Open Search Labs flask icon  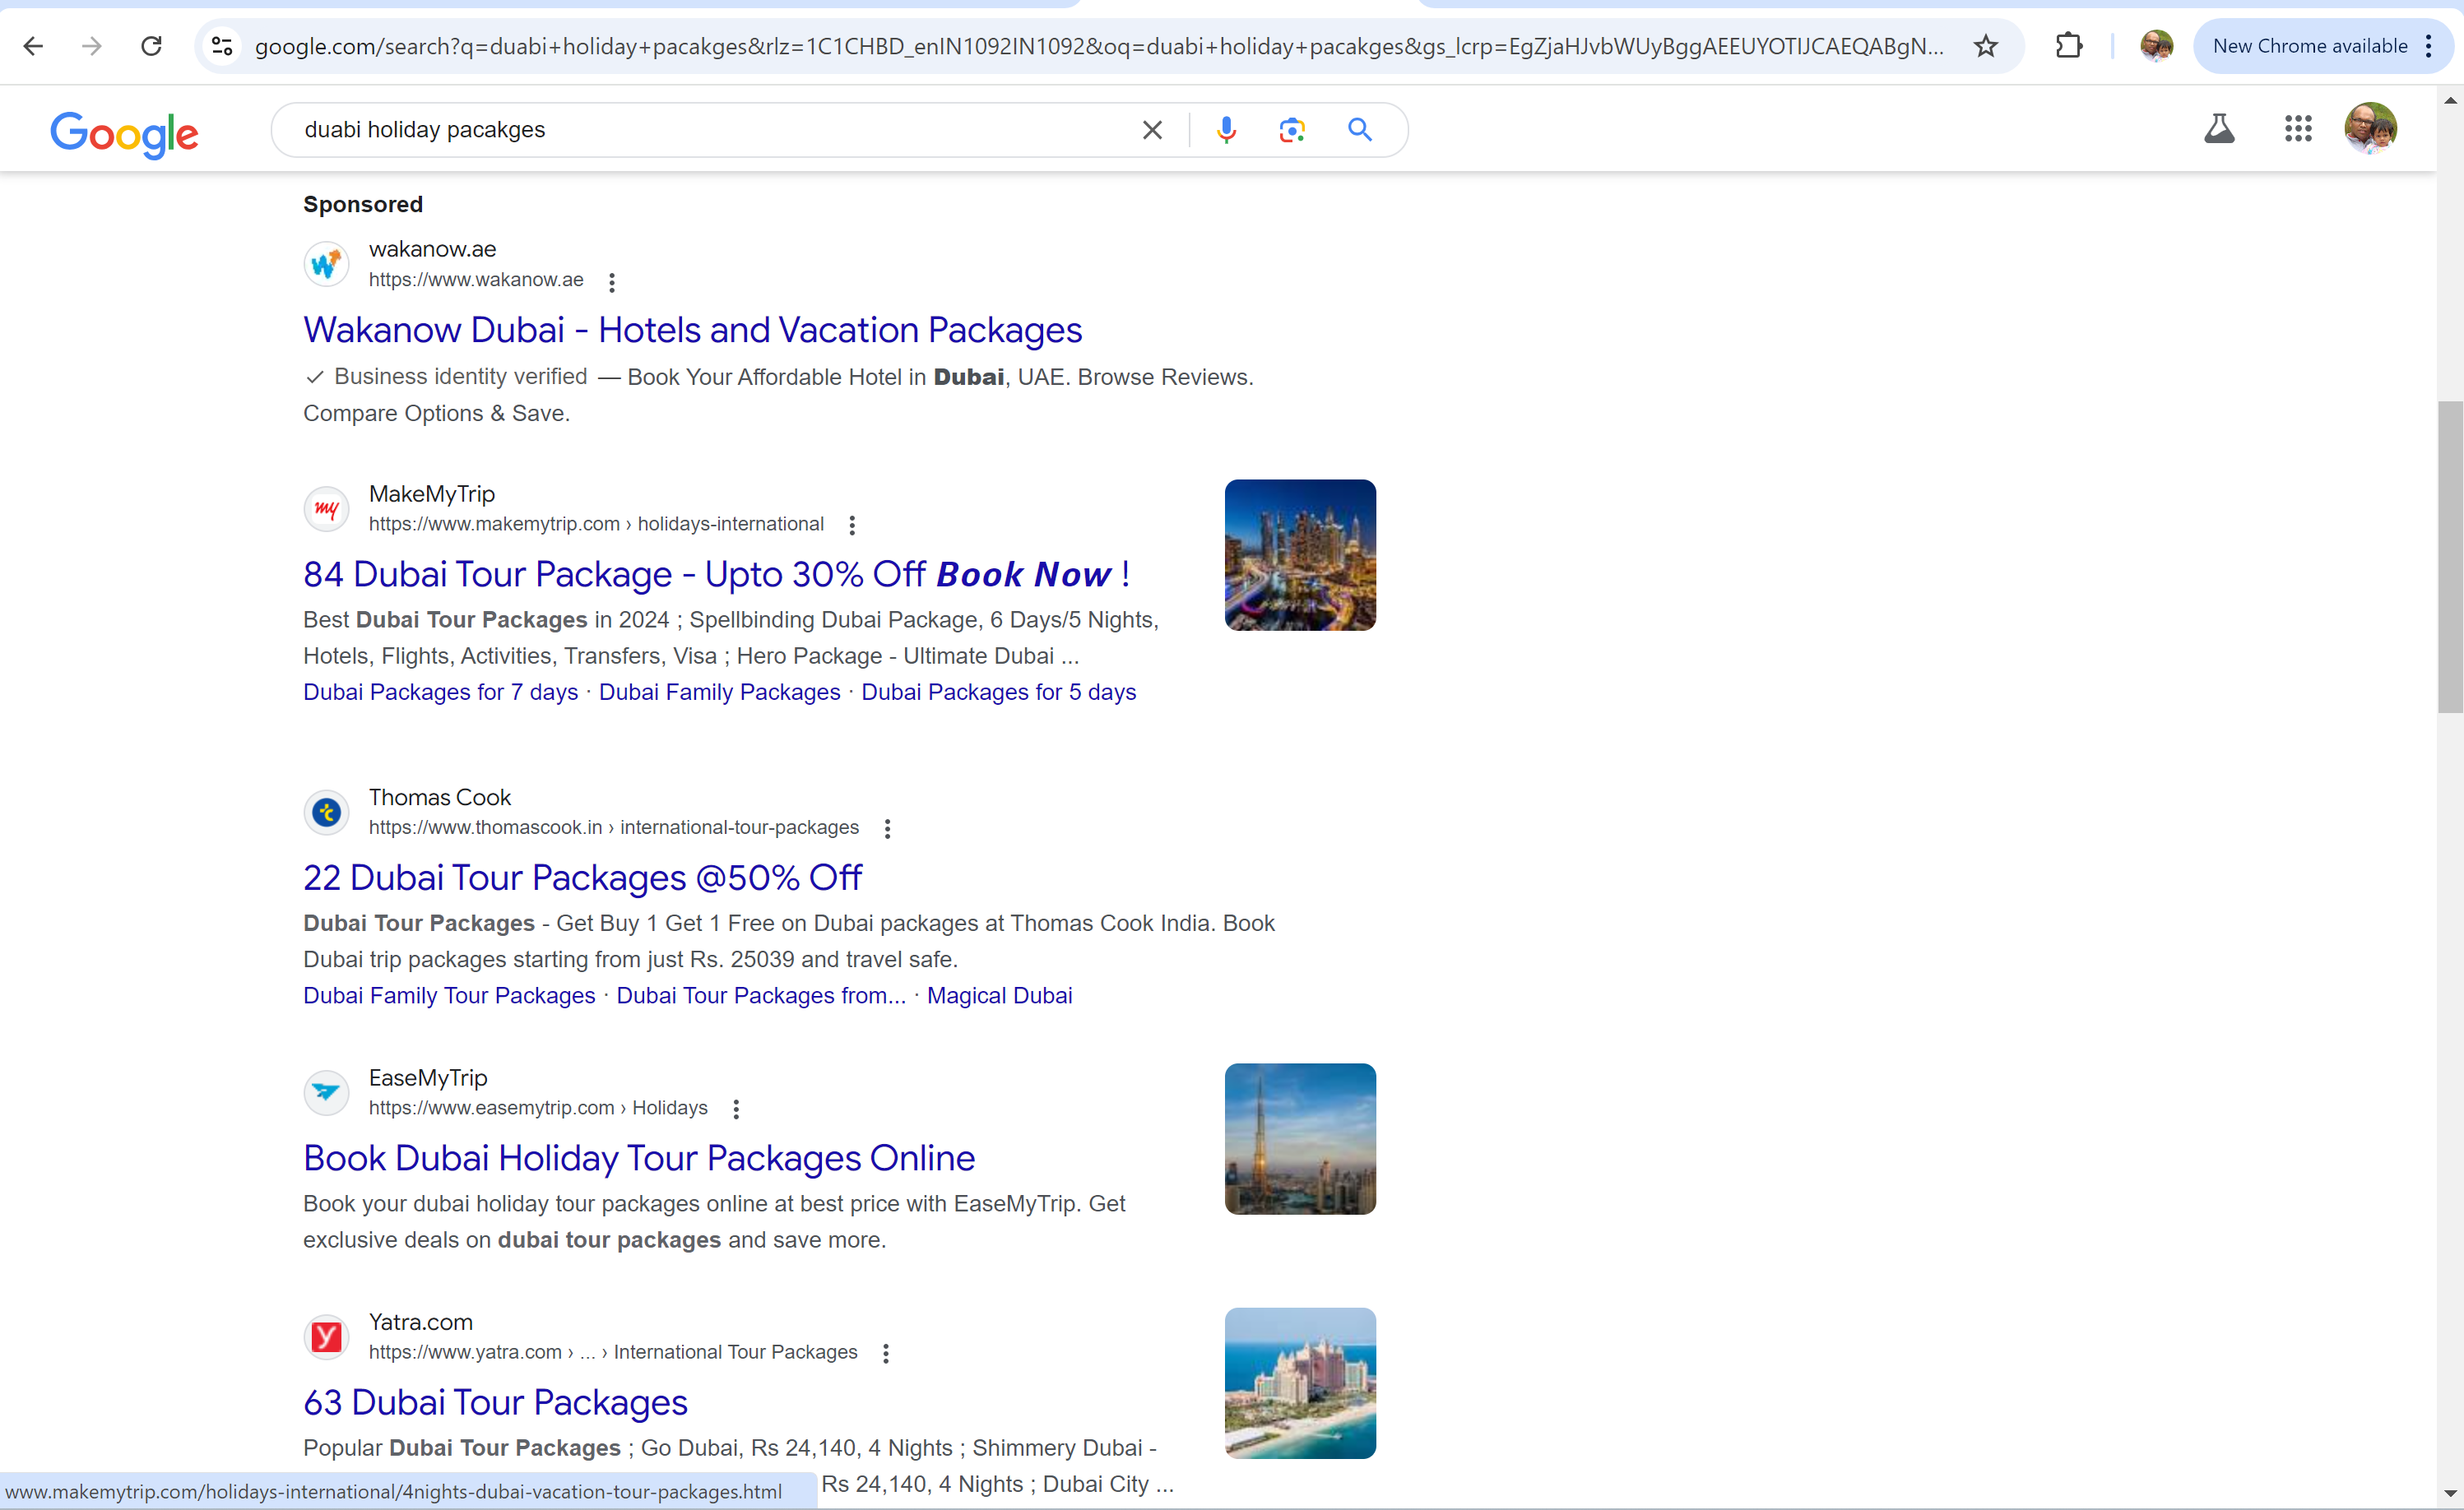pyautogui.click(x=2219, y=129)
